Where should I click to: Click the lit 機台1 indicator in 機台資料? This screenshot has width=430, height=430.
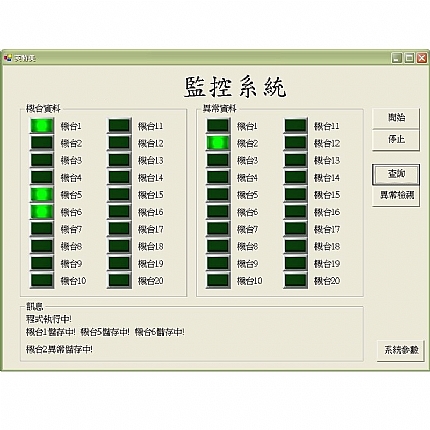coord(42,126)
